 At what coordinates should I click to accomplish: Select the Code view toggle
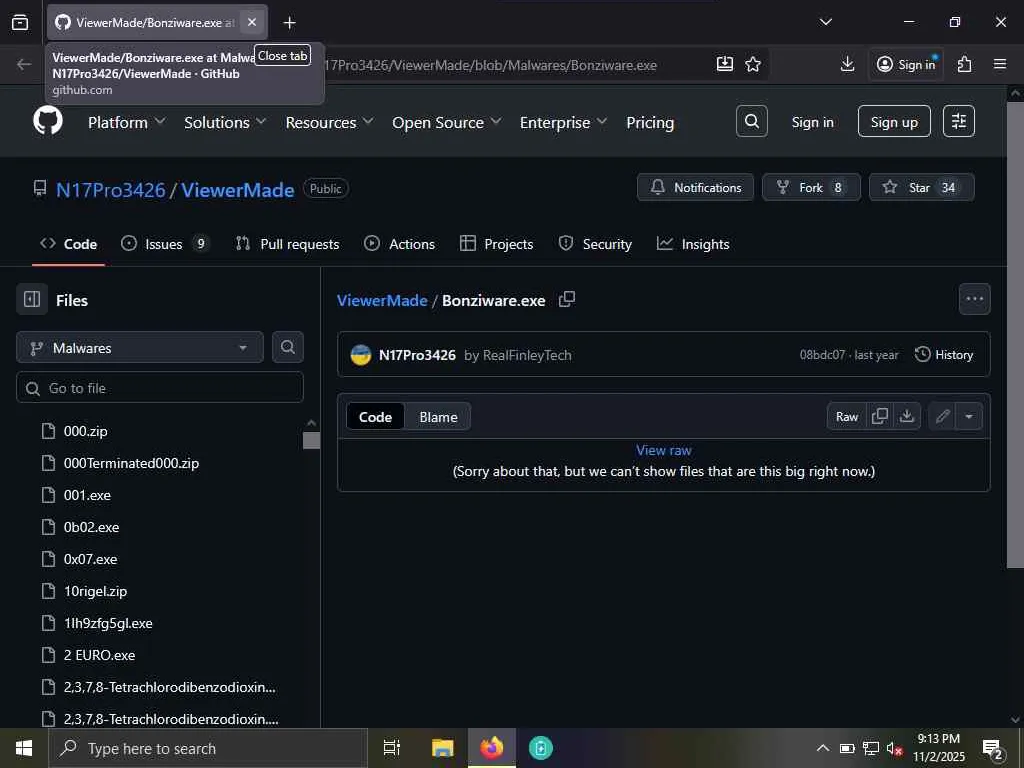click(376, 417)
